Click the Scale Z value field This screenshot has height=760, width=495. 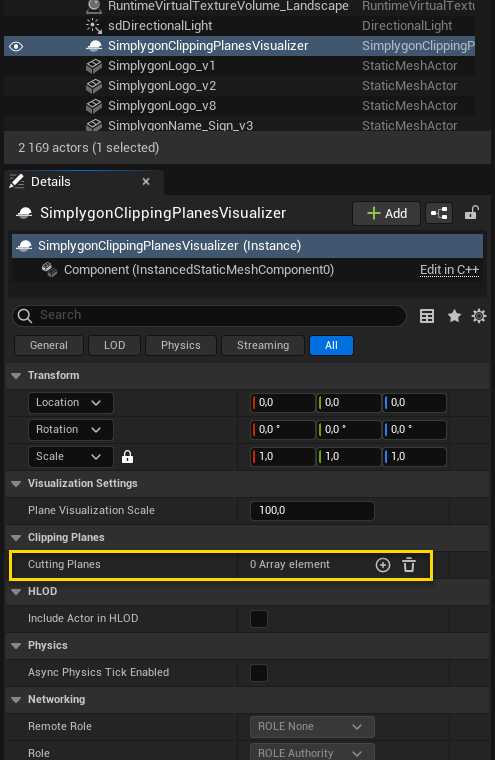click(x=415, y=457)
